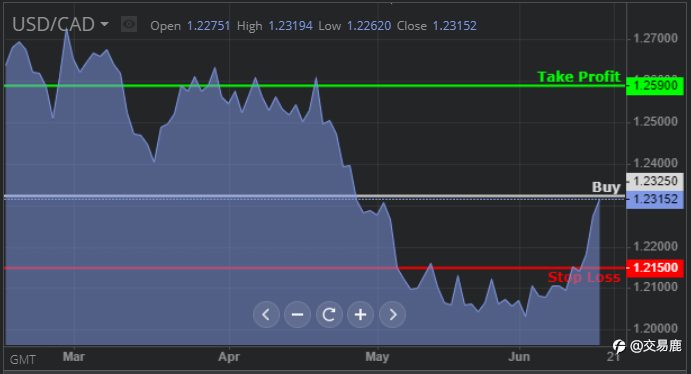Click the 1.25000 price axis label
Viewport: 691px width, 374px height.
[x=655, y=122]
